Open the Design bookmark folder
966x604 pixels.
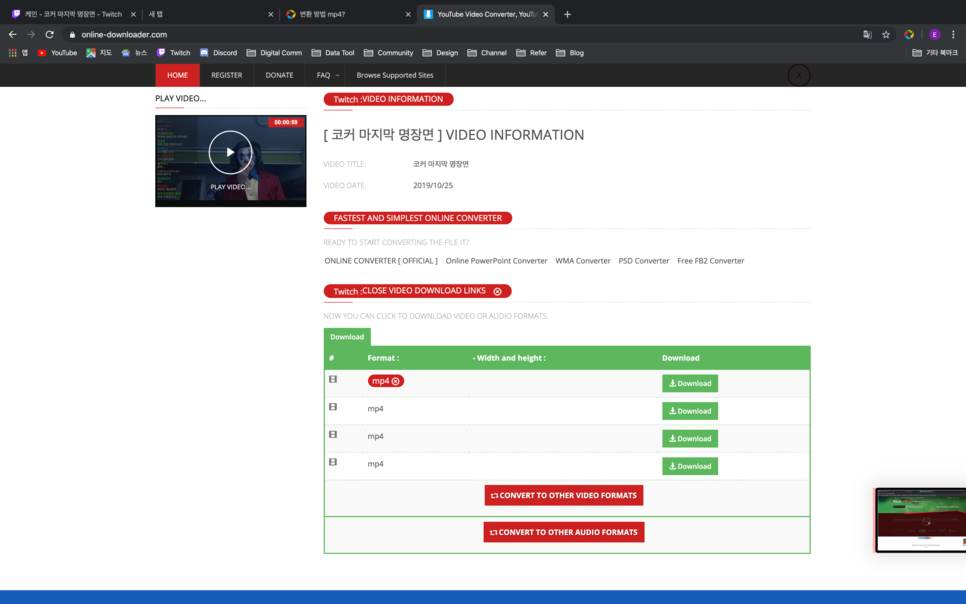click(x=440, y=53)
